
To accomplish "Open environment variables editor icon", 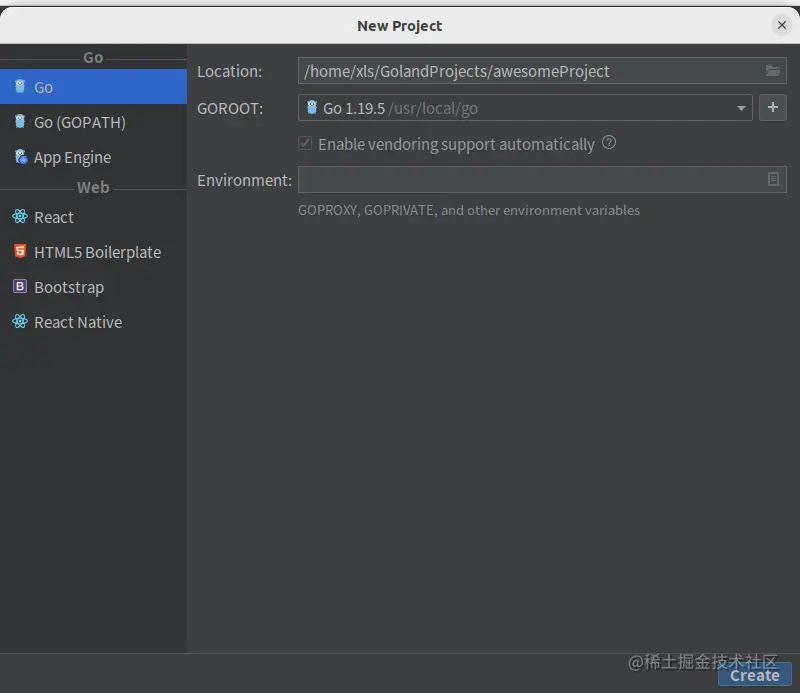I will click(773, 179).
